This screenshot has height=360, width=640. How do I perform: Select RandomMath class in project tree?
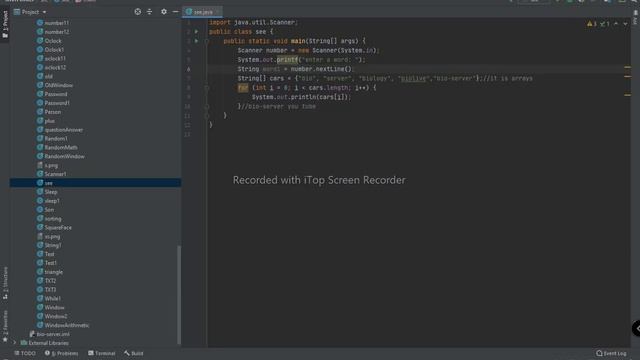tap(57, 147)
